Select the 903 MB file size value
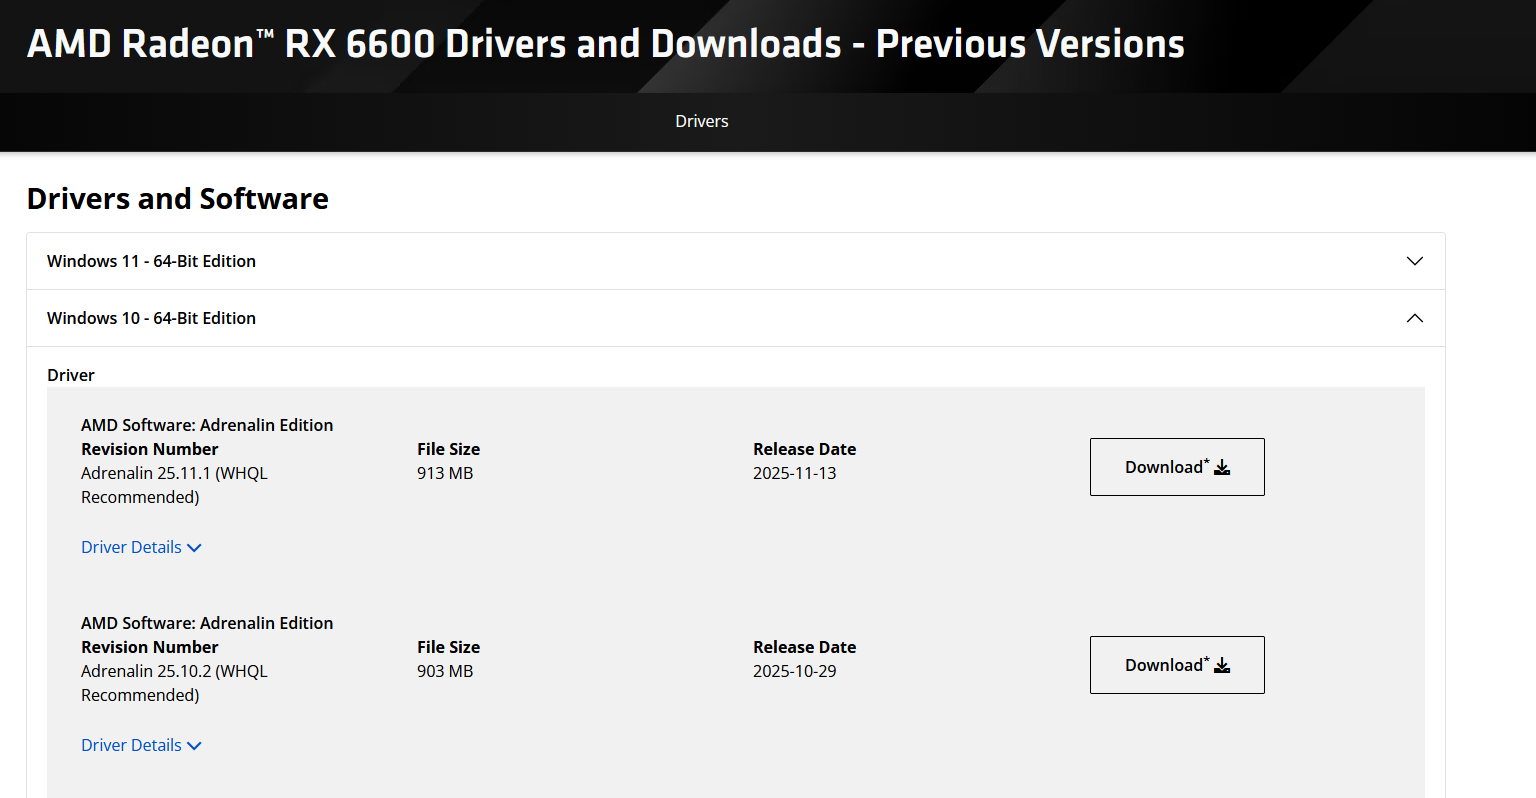This screenshot has height=798, width=1536. (x=445, y=671)
